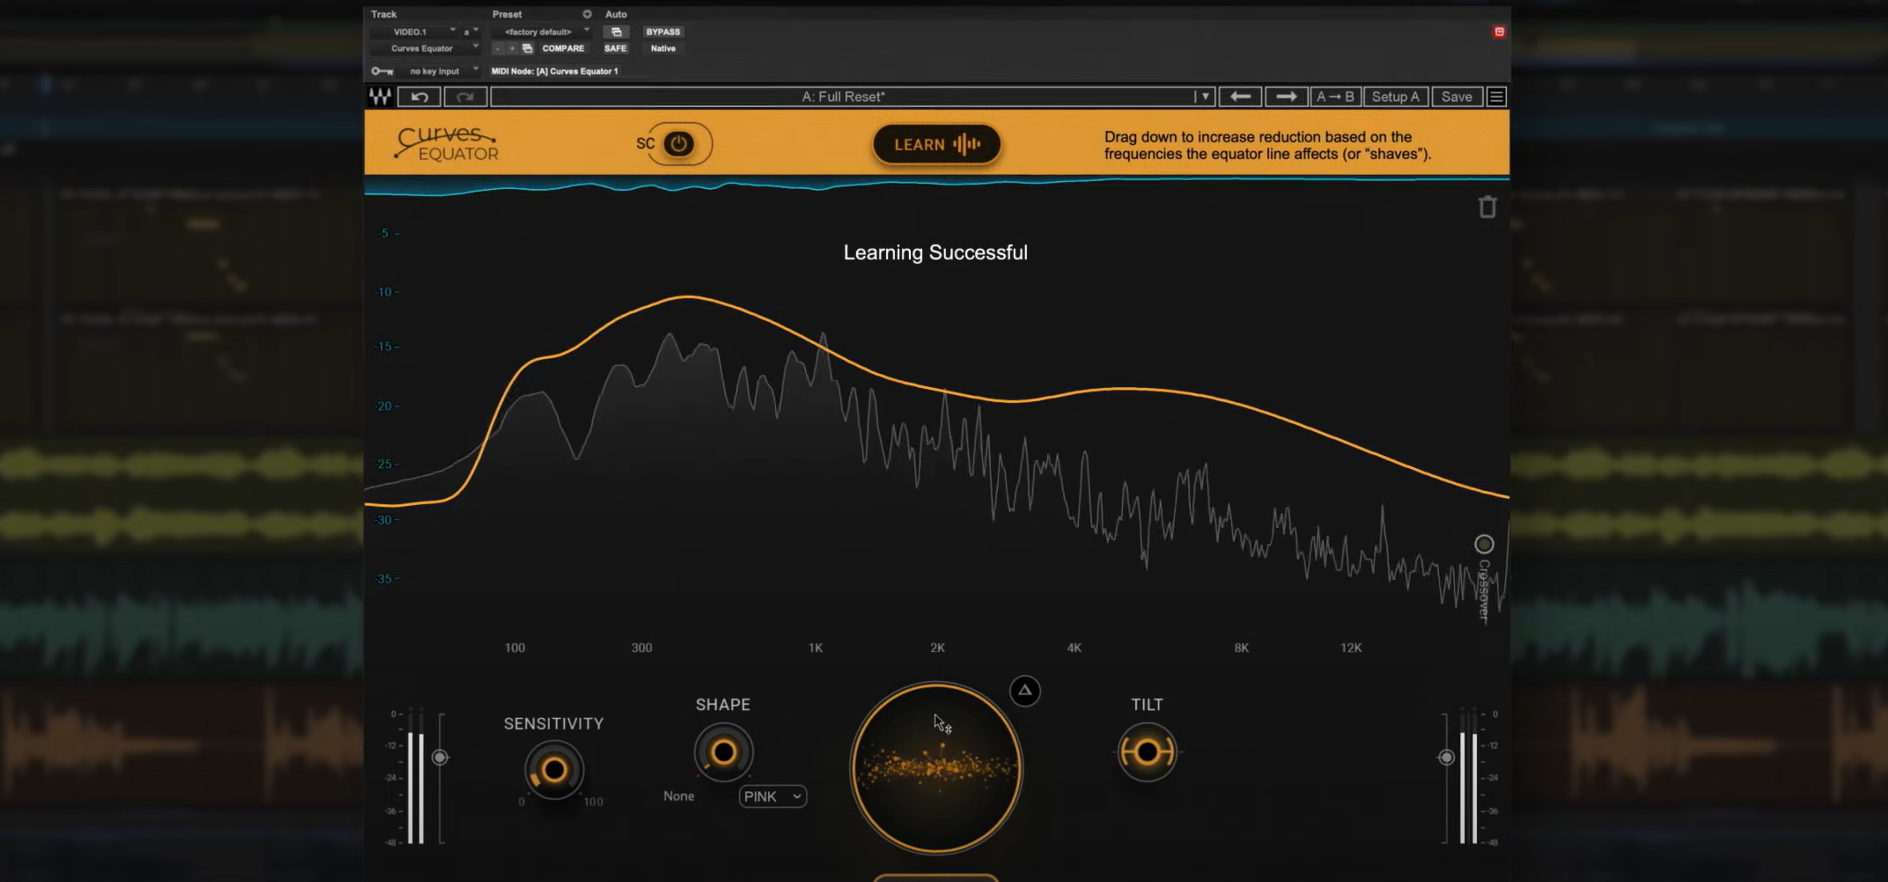1888x882 pixels.
Task: Open the A: Full Reset preset list arrow
Action: pos(1204,97)
